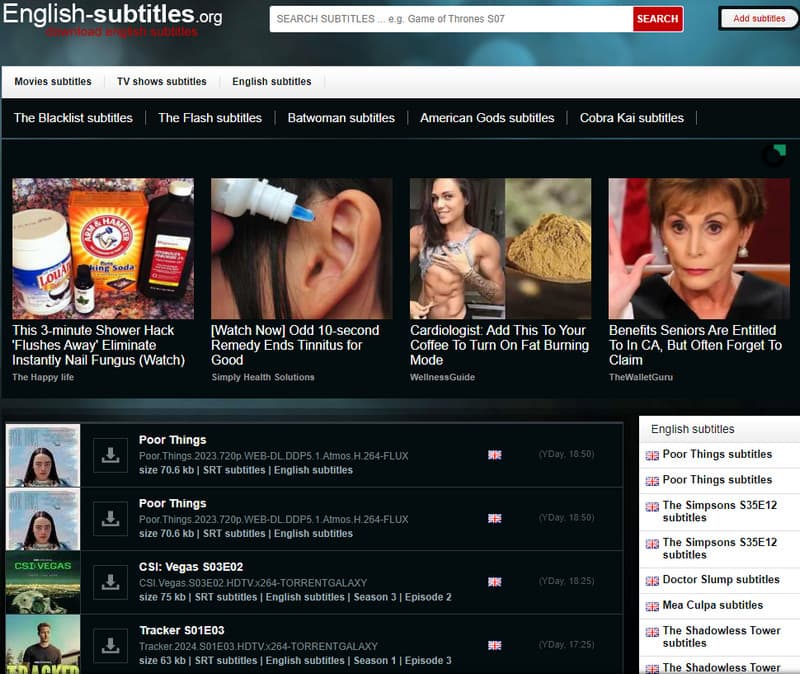Click flag icon beside Doctor Slump subtitles
The width and height of the screenshot is (800, 674).
click(x=652, y=581)
